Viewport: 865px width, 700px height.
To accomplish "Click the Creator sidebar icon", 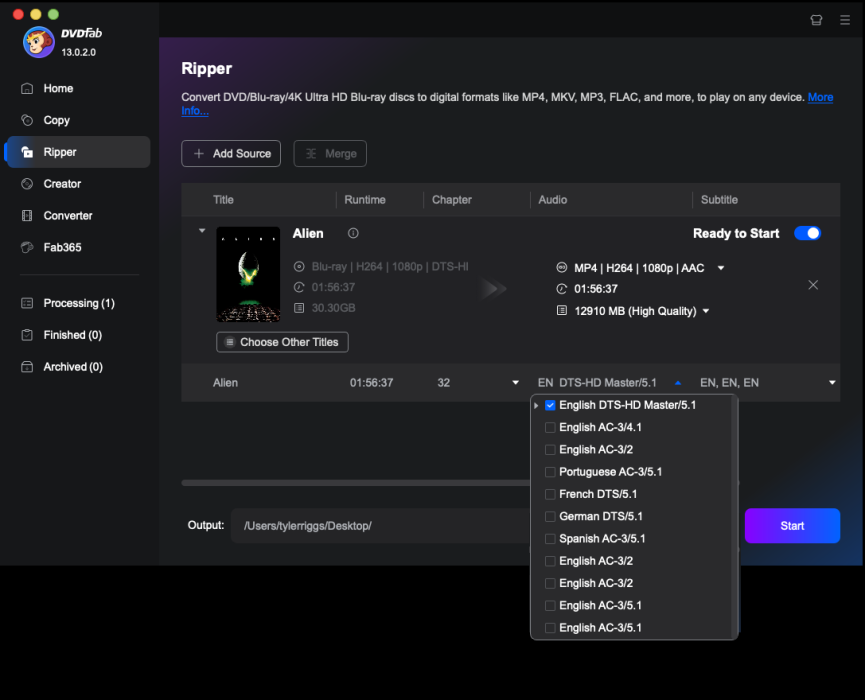I will click(x=27, y=184).
